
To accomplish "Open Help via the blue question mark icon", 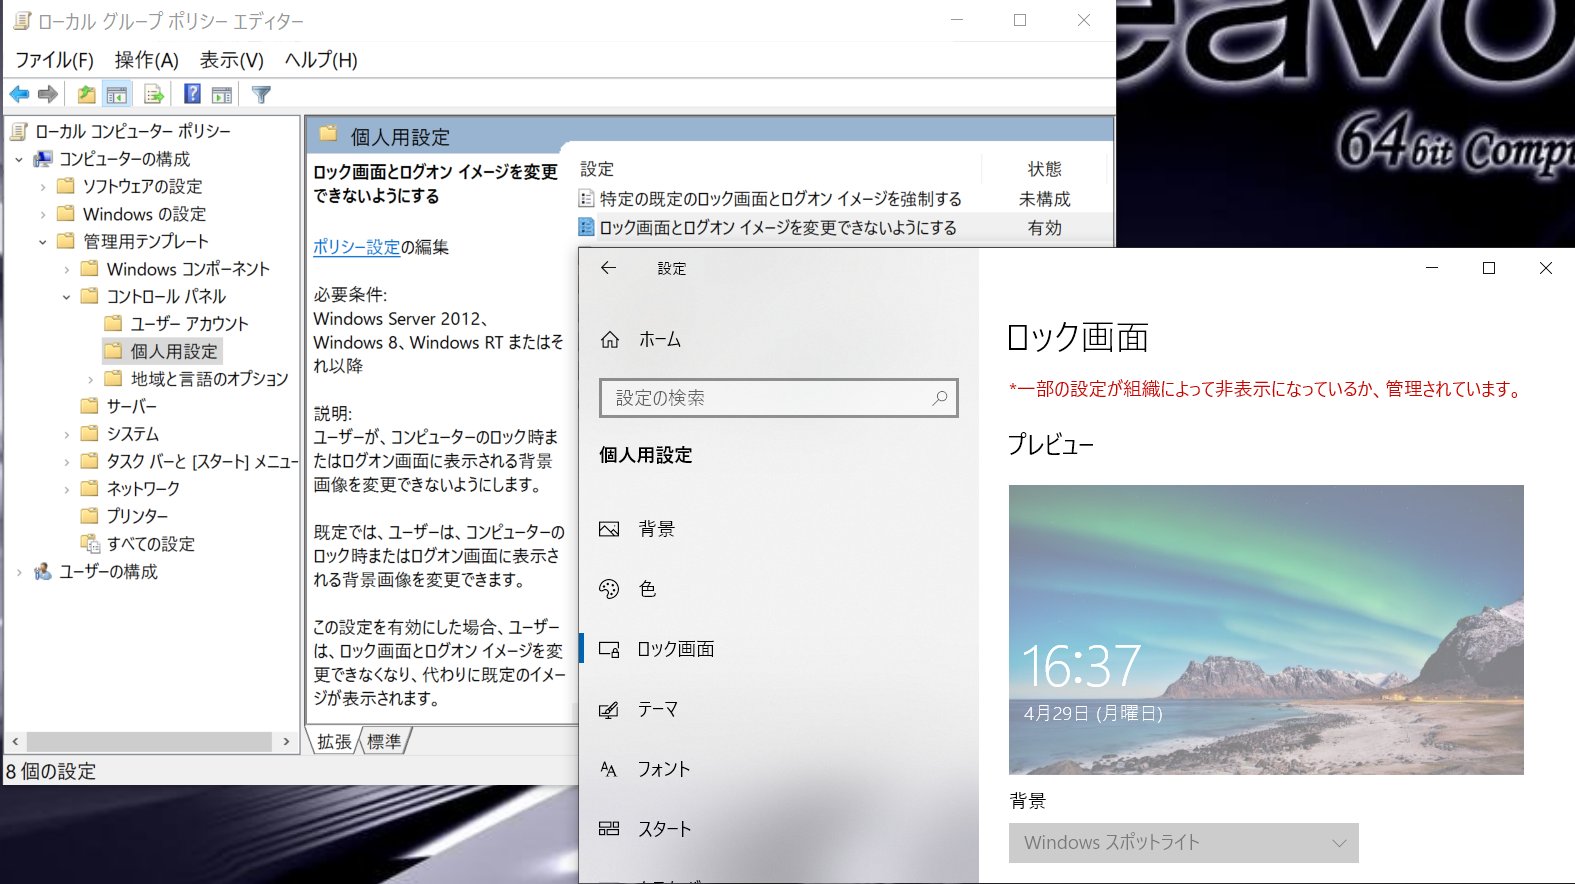I will (192, 94).
